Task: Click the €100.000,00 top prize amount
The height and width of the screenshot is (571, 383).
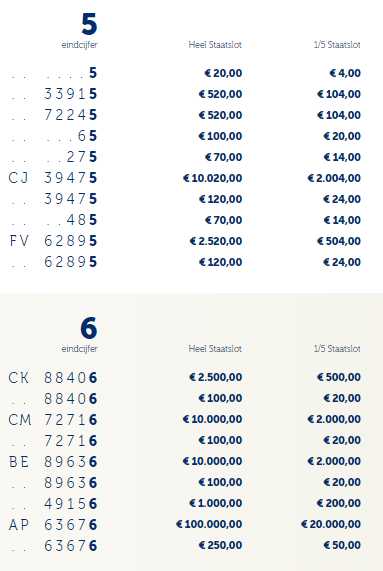Action: [209, 524]
